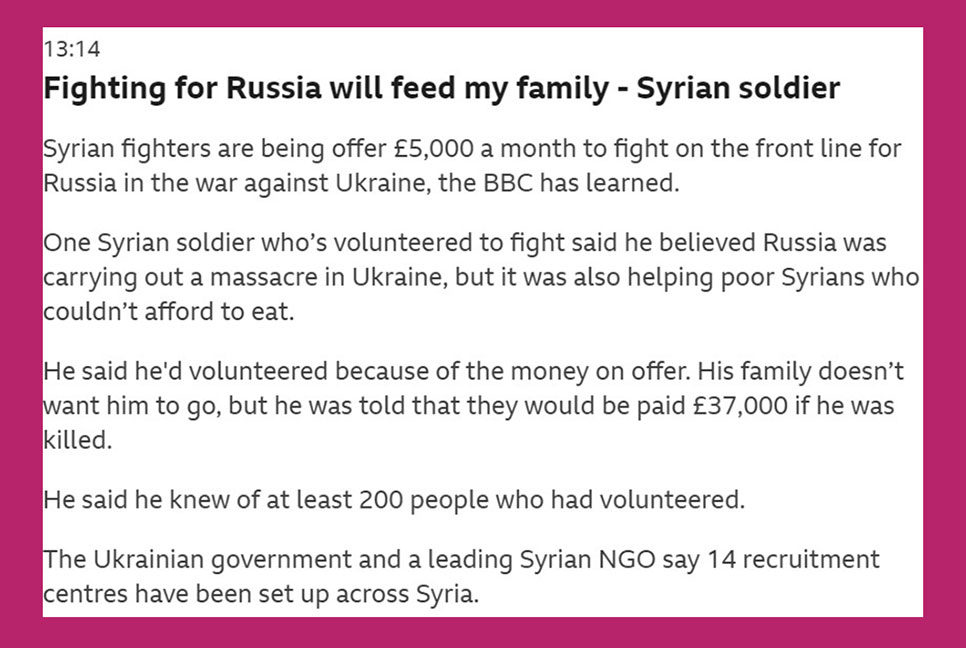
Task: Click 'Syrian soldier' in the headline
Action: tap(738, 88)
